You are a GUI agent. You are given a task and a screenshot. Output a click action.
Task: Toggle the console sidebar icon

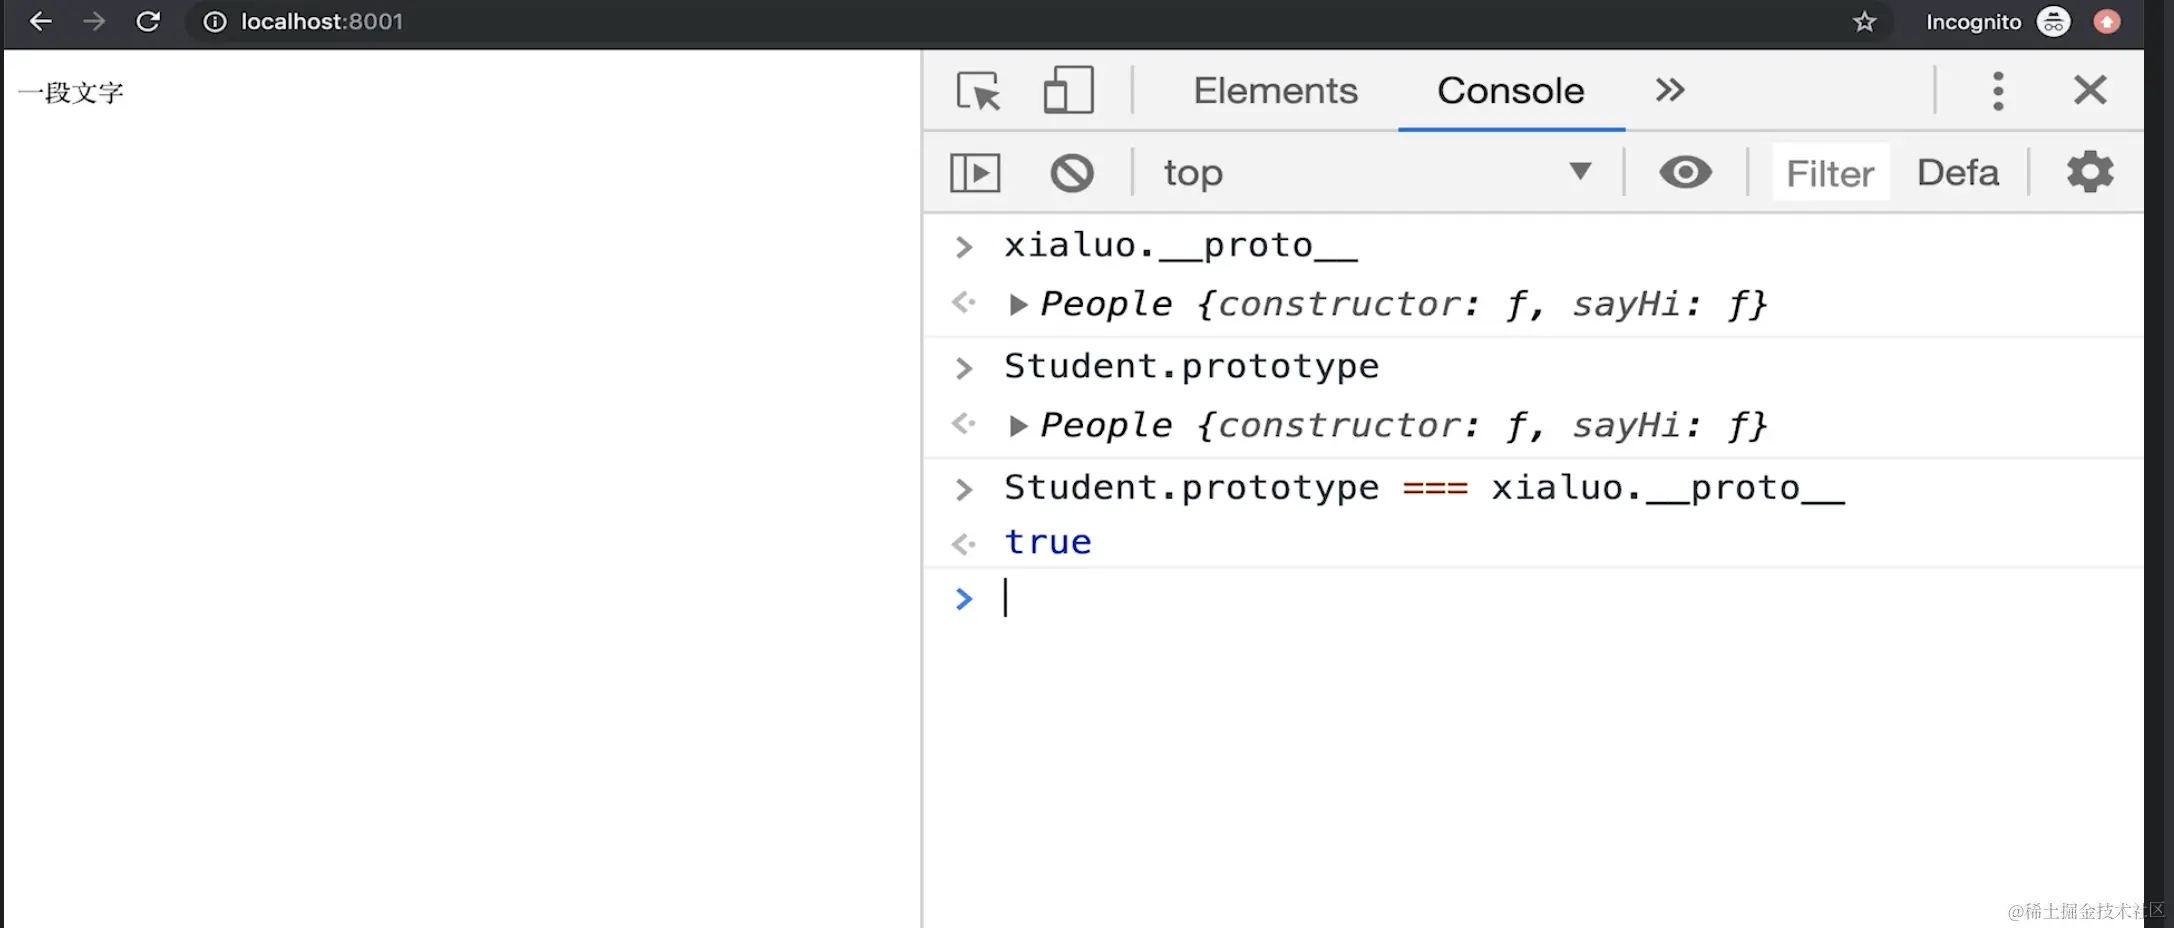coord(975,173)
